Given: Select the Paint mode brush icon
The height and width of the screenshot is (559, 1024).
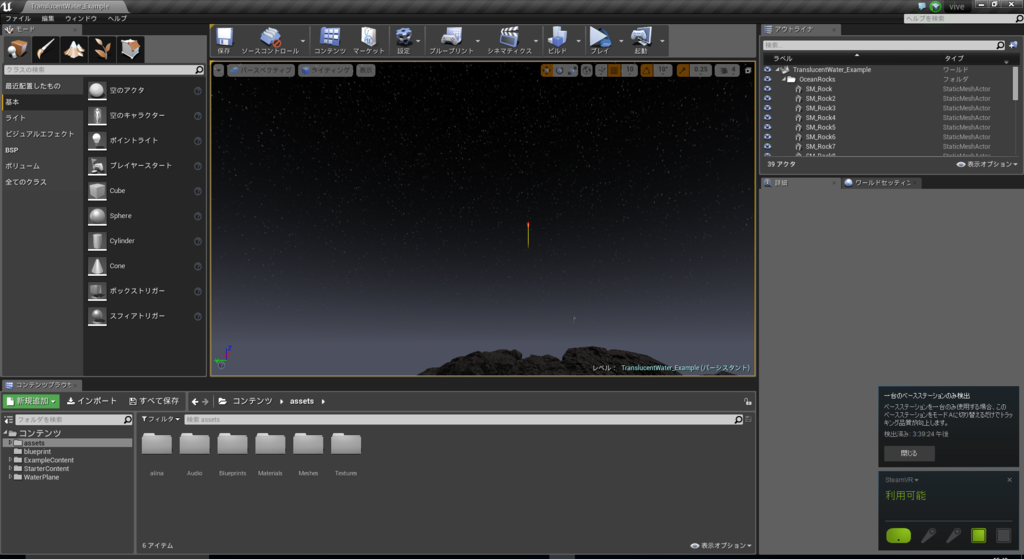Looking at the screenshot, I should point(45,49).
